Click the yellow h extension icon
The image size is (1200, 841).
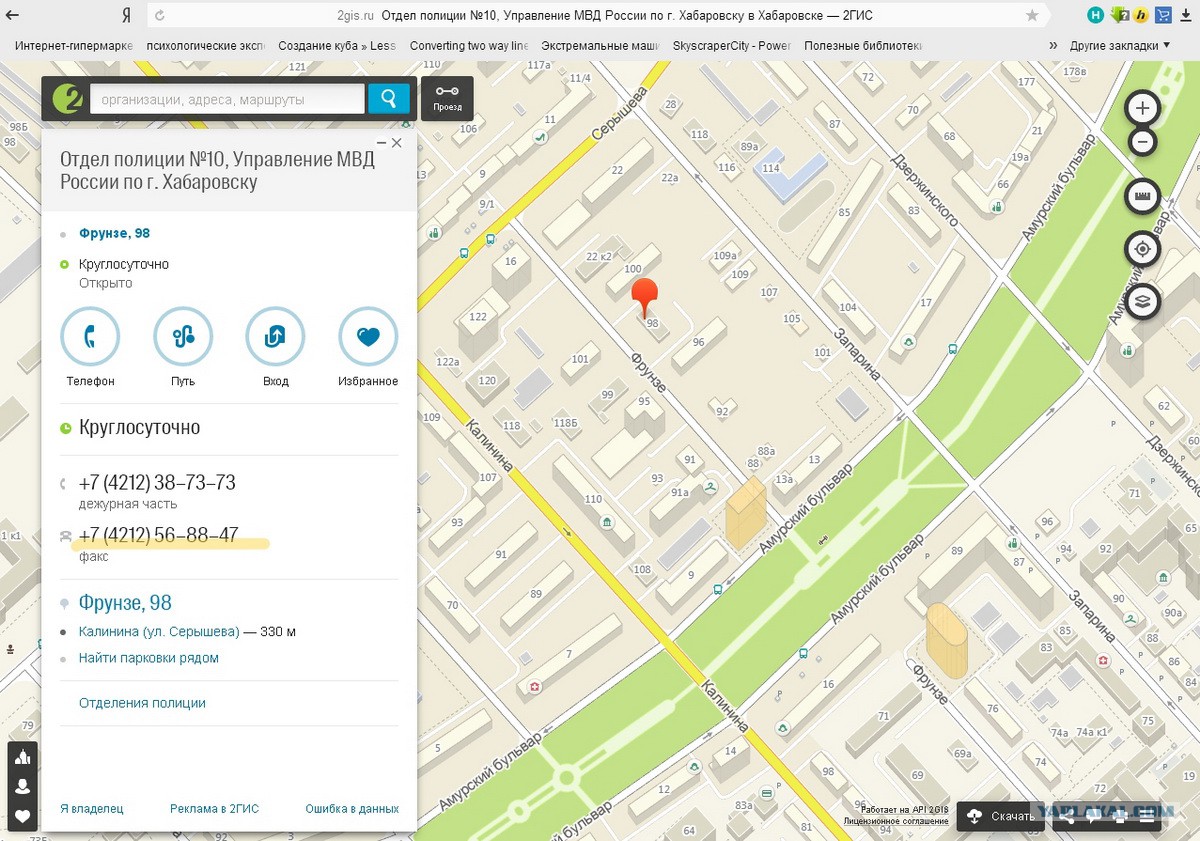click(x=1141, y=15)
